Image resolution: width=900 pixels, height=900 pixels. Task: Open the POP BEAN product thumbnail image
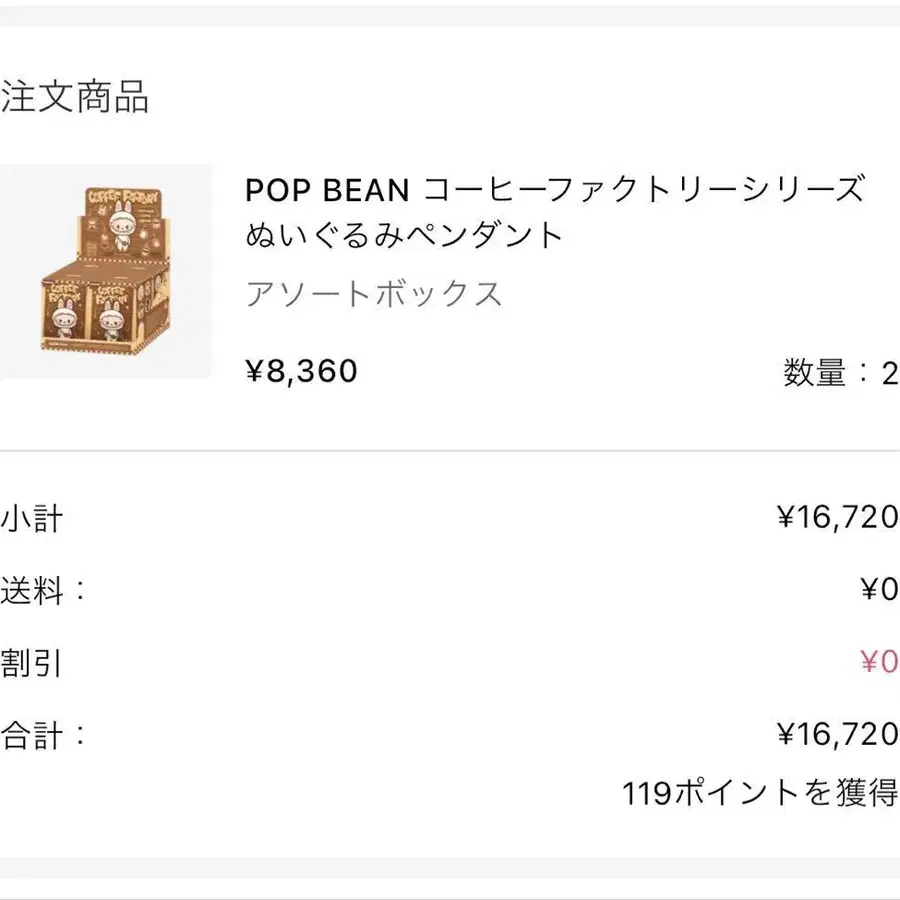pos(106,272)
